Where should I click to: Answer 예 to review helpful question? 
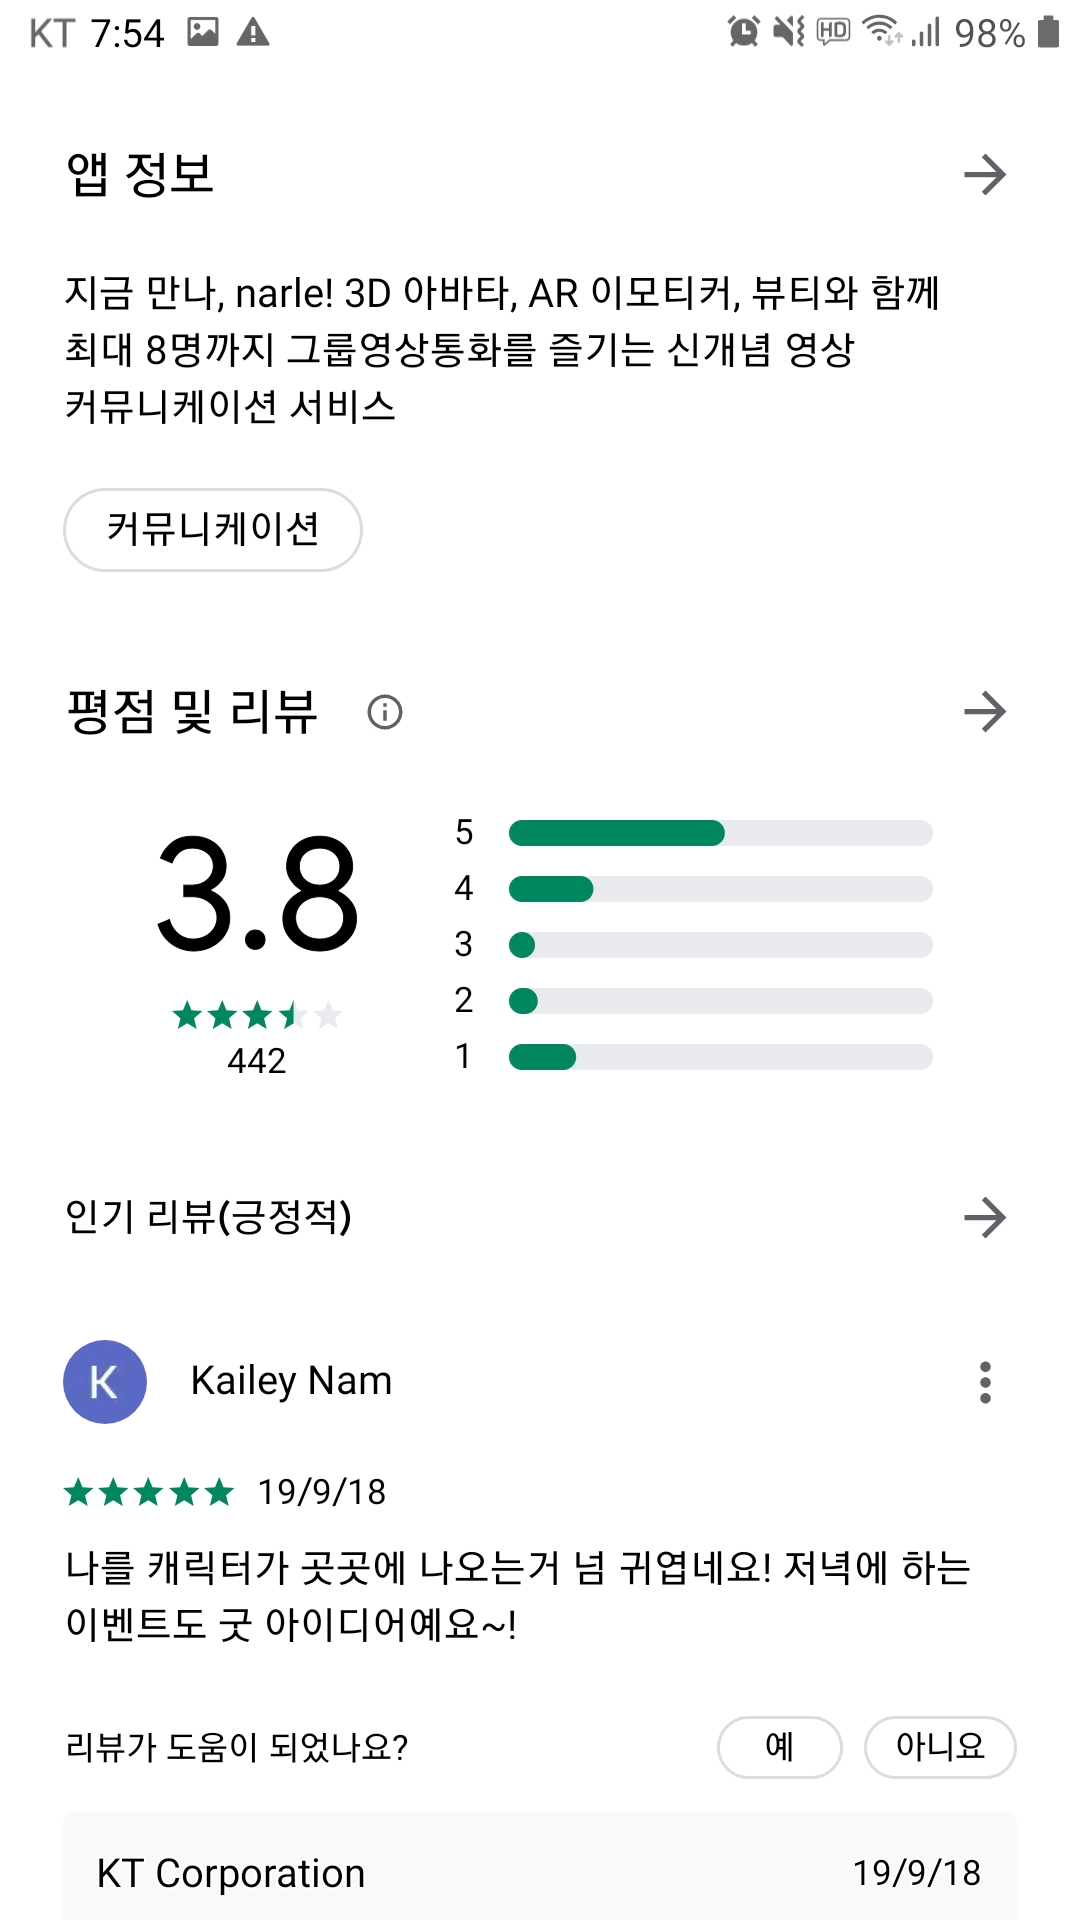pyautogui.click(x=780, y=1747)
